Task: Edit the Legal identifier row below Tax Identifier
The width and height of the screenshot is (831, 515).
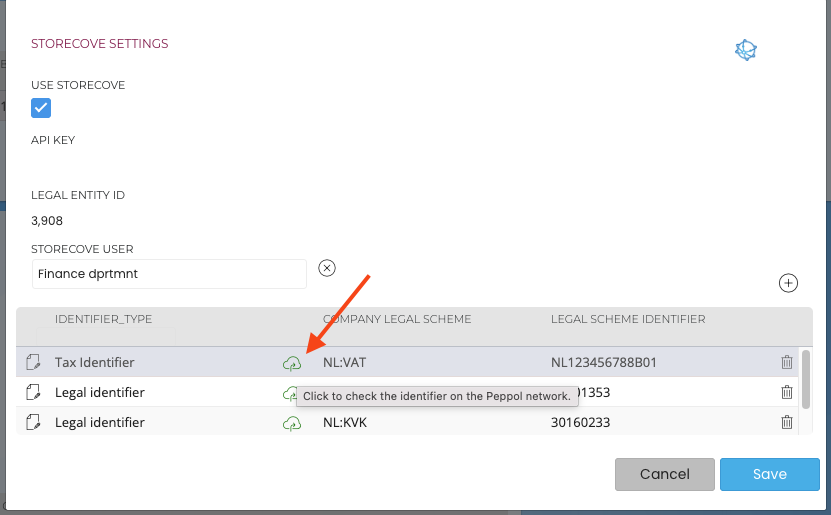Action: click(x=33, y=393)
